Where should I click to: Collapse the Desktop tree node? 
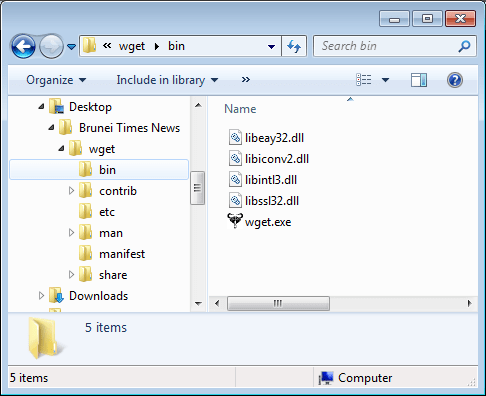pyautogui.click(x=41, y=107)
